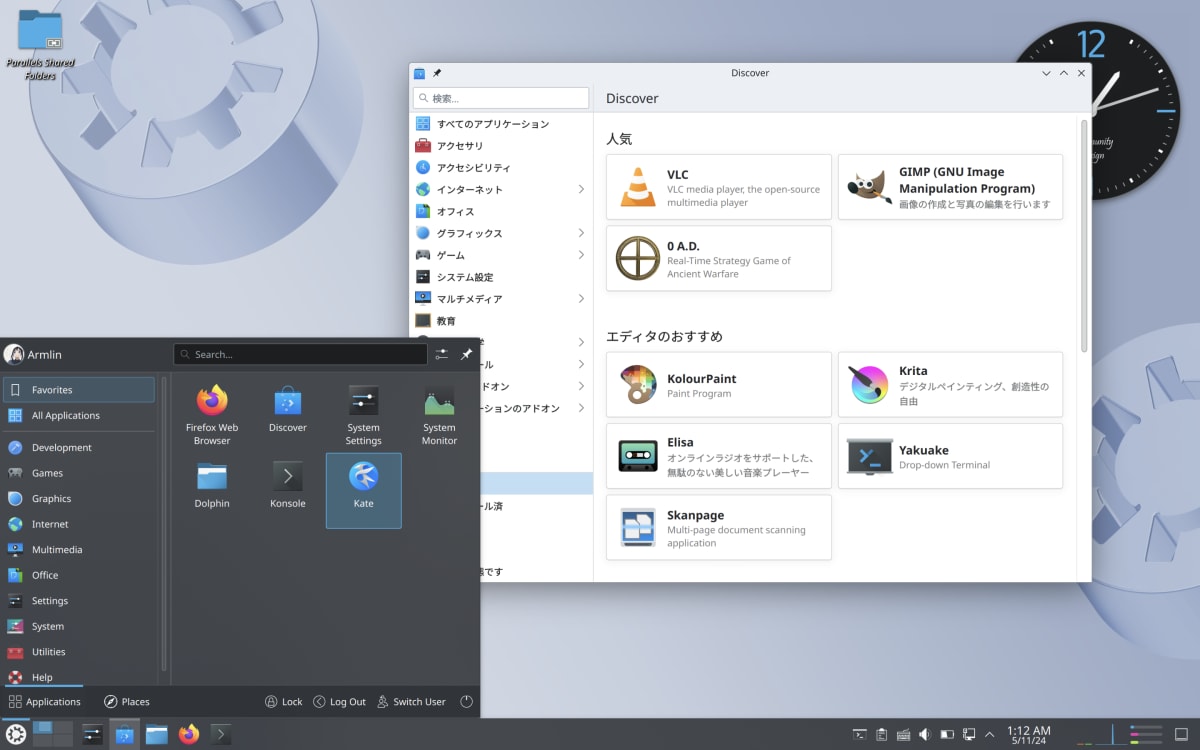Viewport: 1200px width, 750px height.
Task: Click the Discover window vertical scrollbar
Action: pyautogui.click(x=1084, y=235)
